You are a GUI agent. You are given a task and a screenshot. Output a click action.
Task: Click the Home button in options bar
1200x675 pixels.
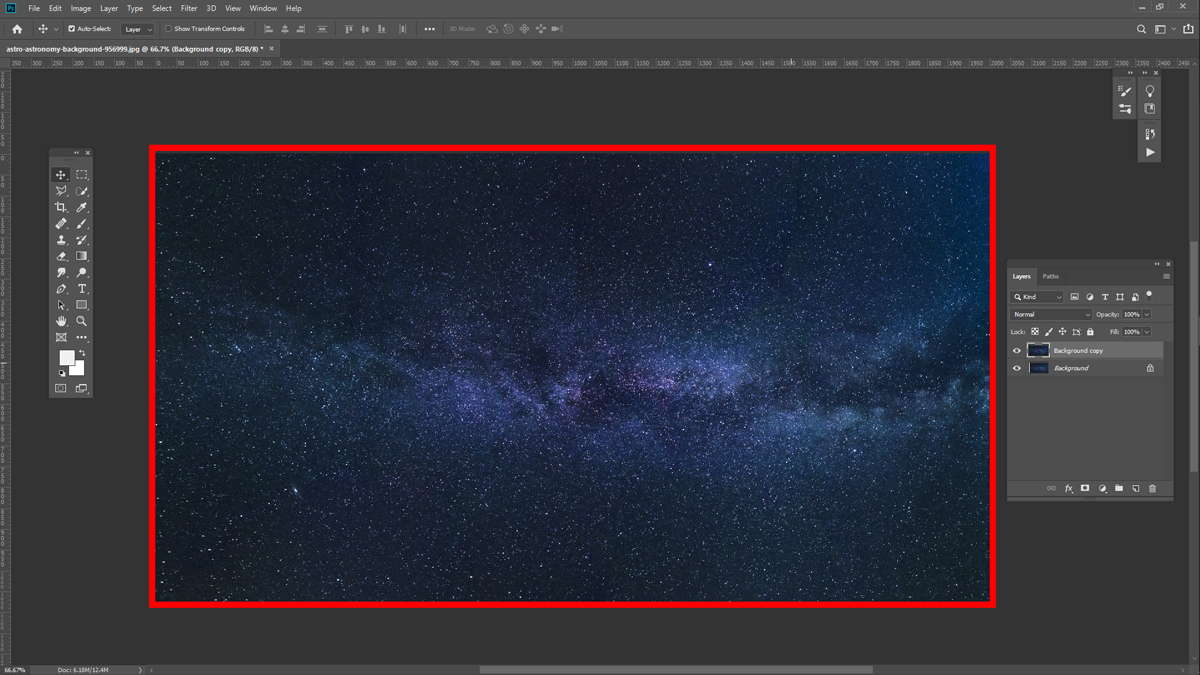[17, 29]
